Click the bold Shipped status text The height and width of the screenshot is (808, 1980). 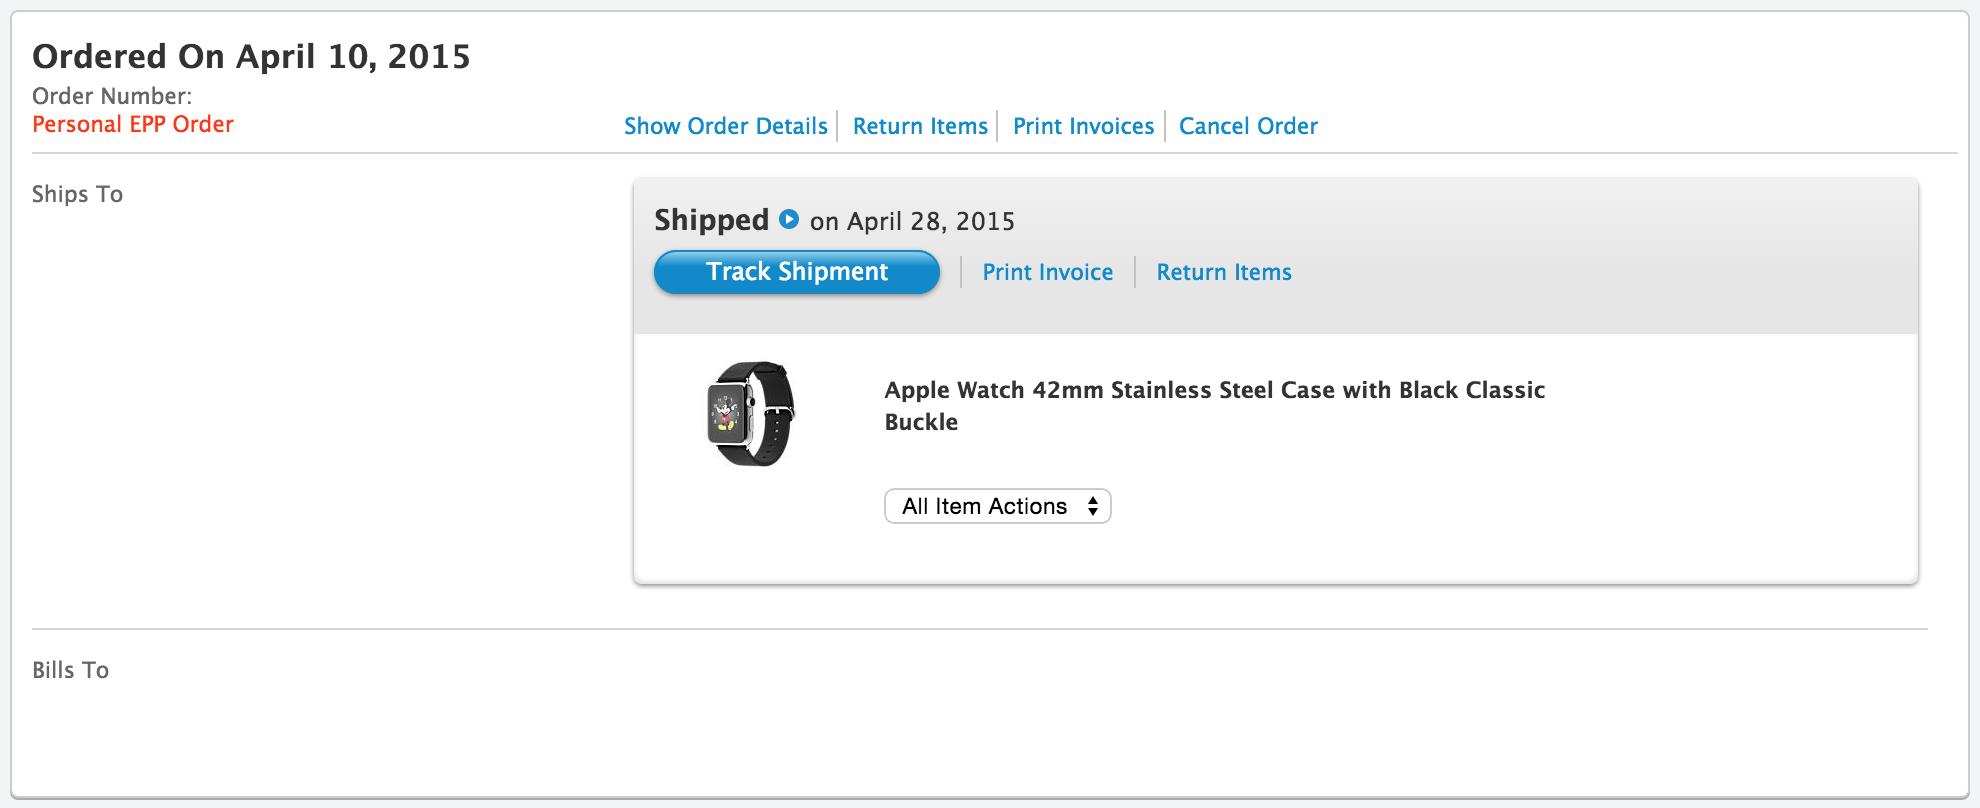[x=711, y=220]
